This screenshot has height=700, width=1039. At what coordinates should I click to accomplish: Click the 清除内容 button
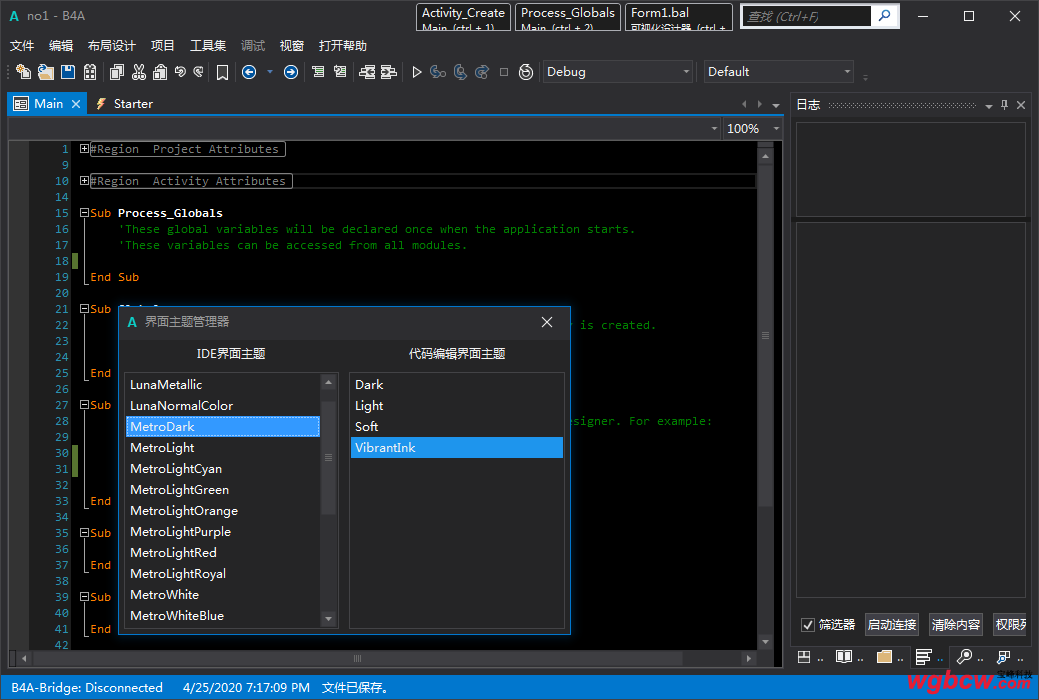point(956,624)
